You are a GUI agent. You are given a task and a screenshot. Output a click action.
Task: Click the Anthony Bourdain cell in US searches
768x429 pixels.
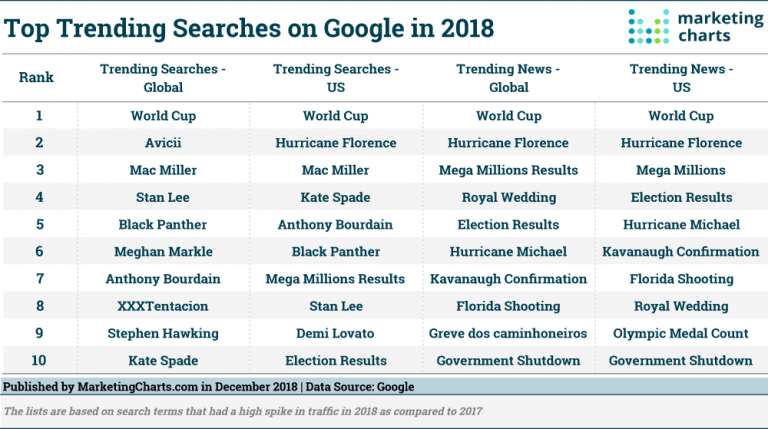tap(336, 225)
